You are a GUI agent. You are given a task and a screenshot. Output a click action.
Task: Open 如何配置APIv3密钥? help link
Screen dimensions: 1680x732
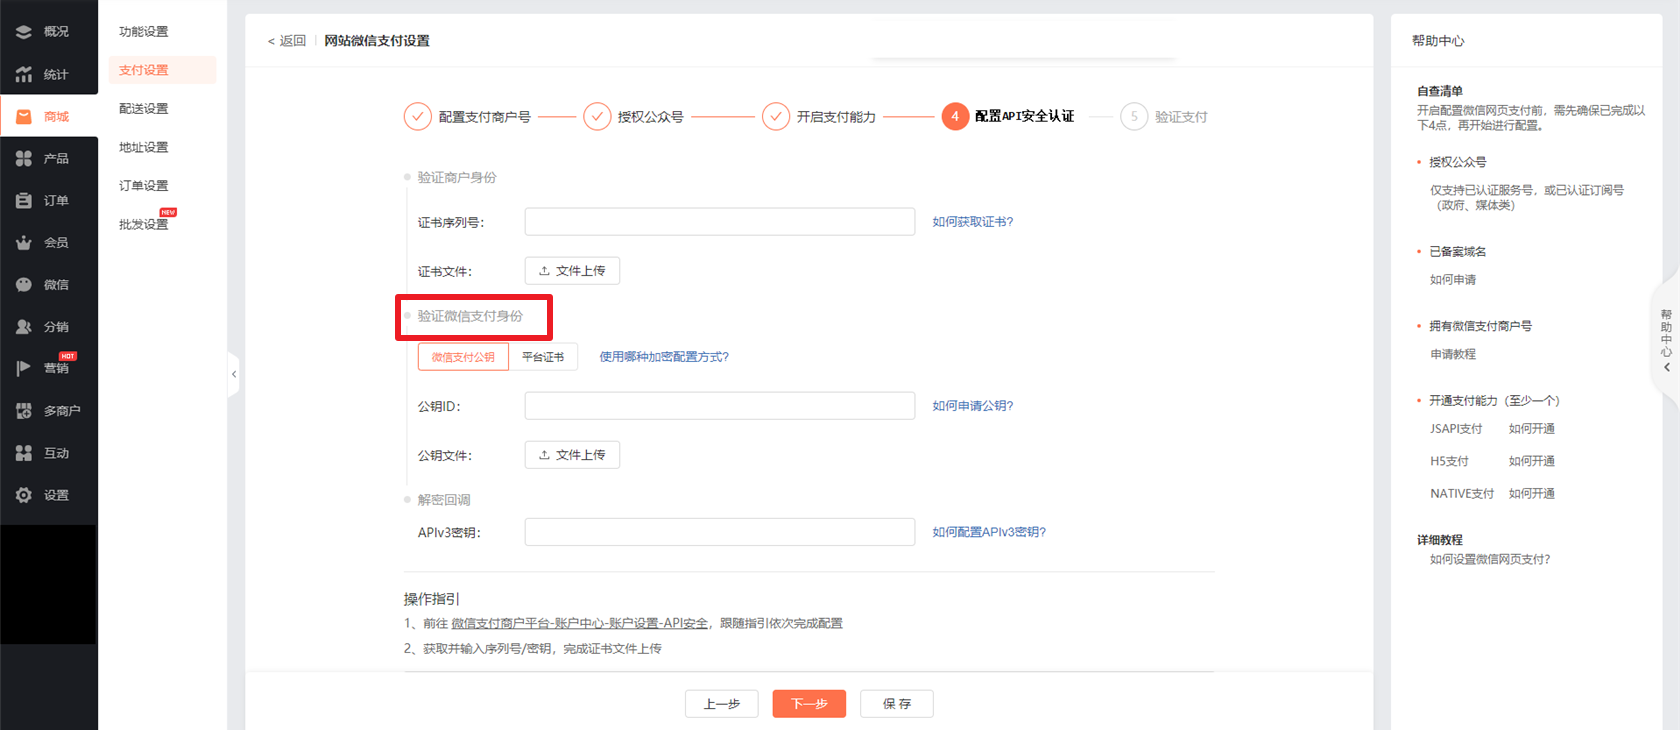(x=989, y=532)
